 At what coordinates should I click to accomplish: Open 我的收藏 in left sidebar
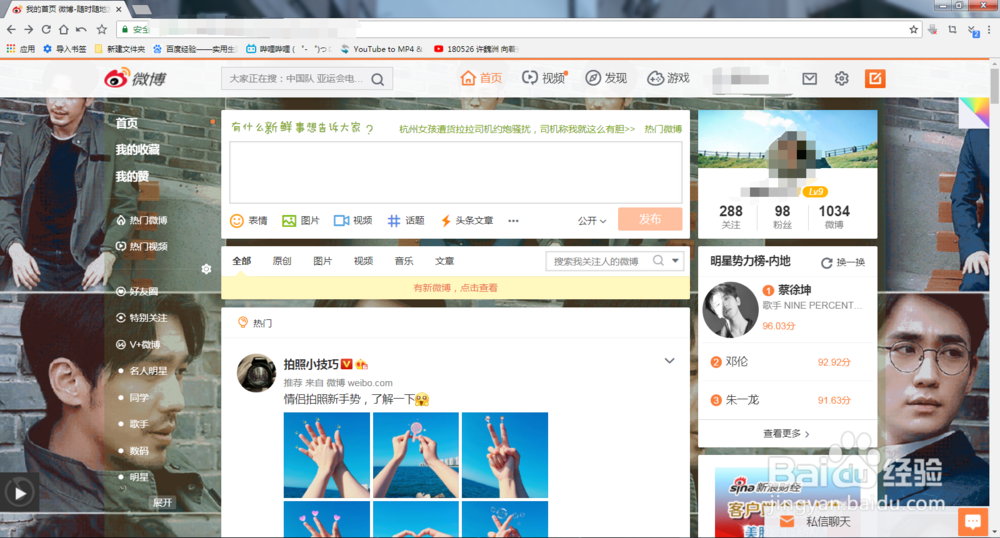point(137,149)
